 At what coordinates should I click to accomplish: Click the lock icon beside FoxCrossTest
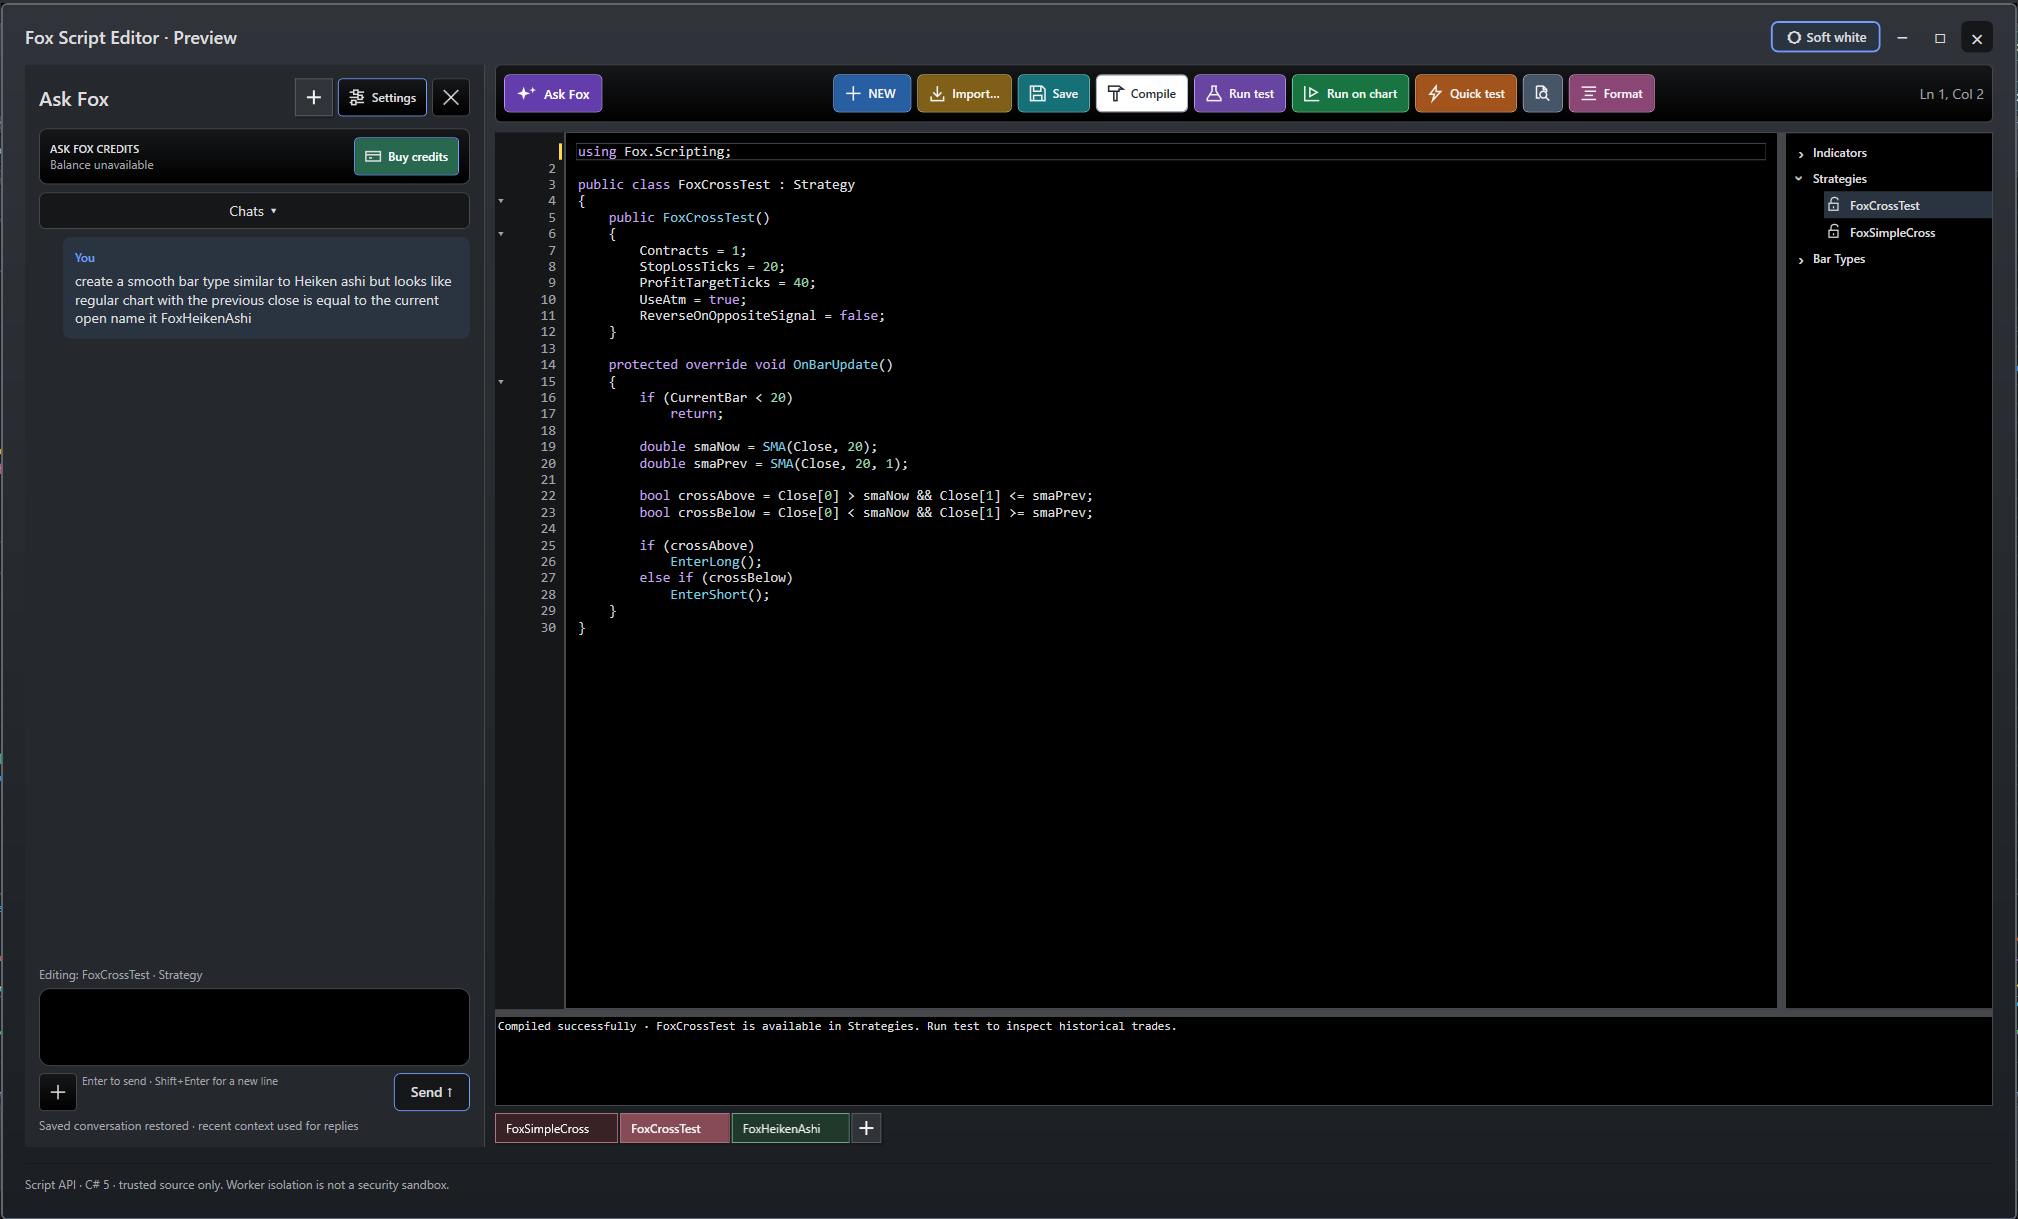coord(1834,204)
